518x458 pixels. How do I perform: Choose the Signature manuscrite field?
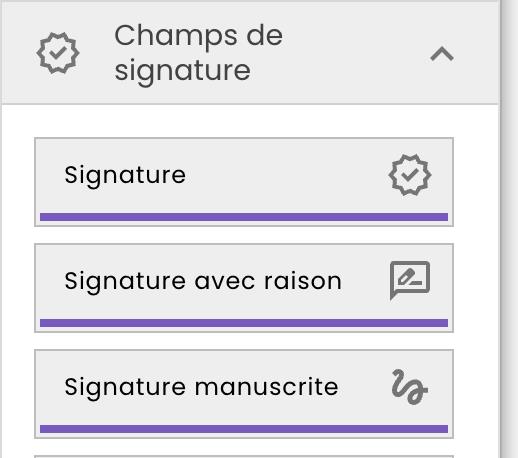244,394
